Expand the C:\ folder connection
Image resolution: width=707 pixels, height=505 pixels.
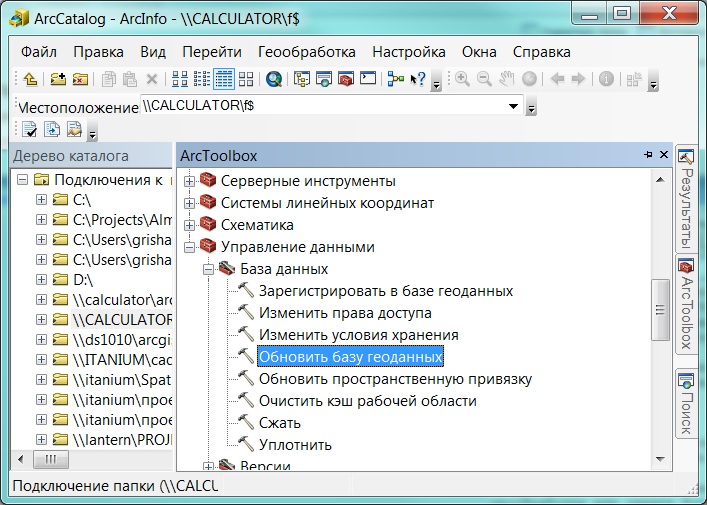click(41, 200)
